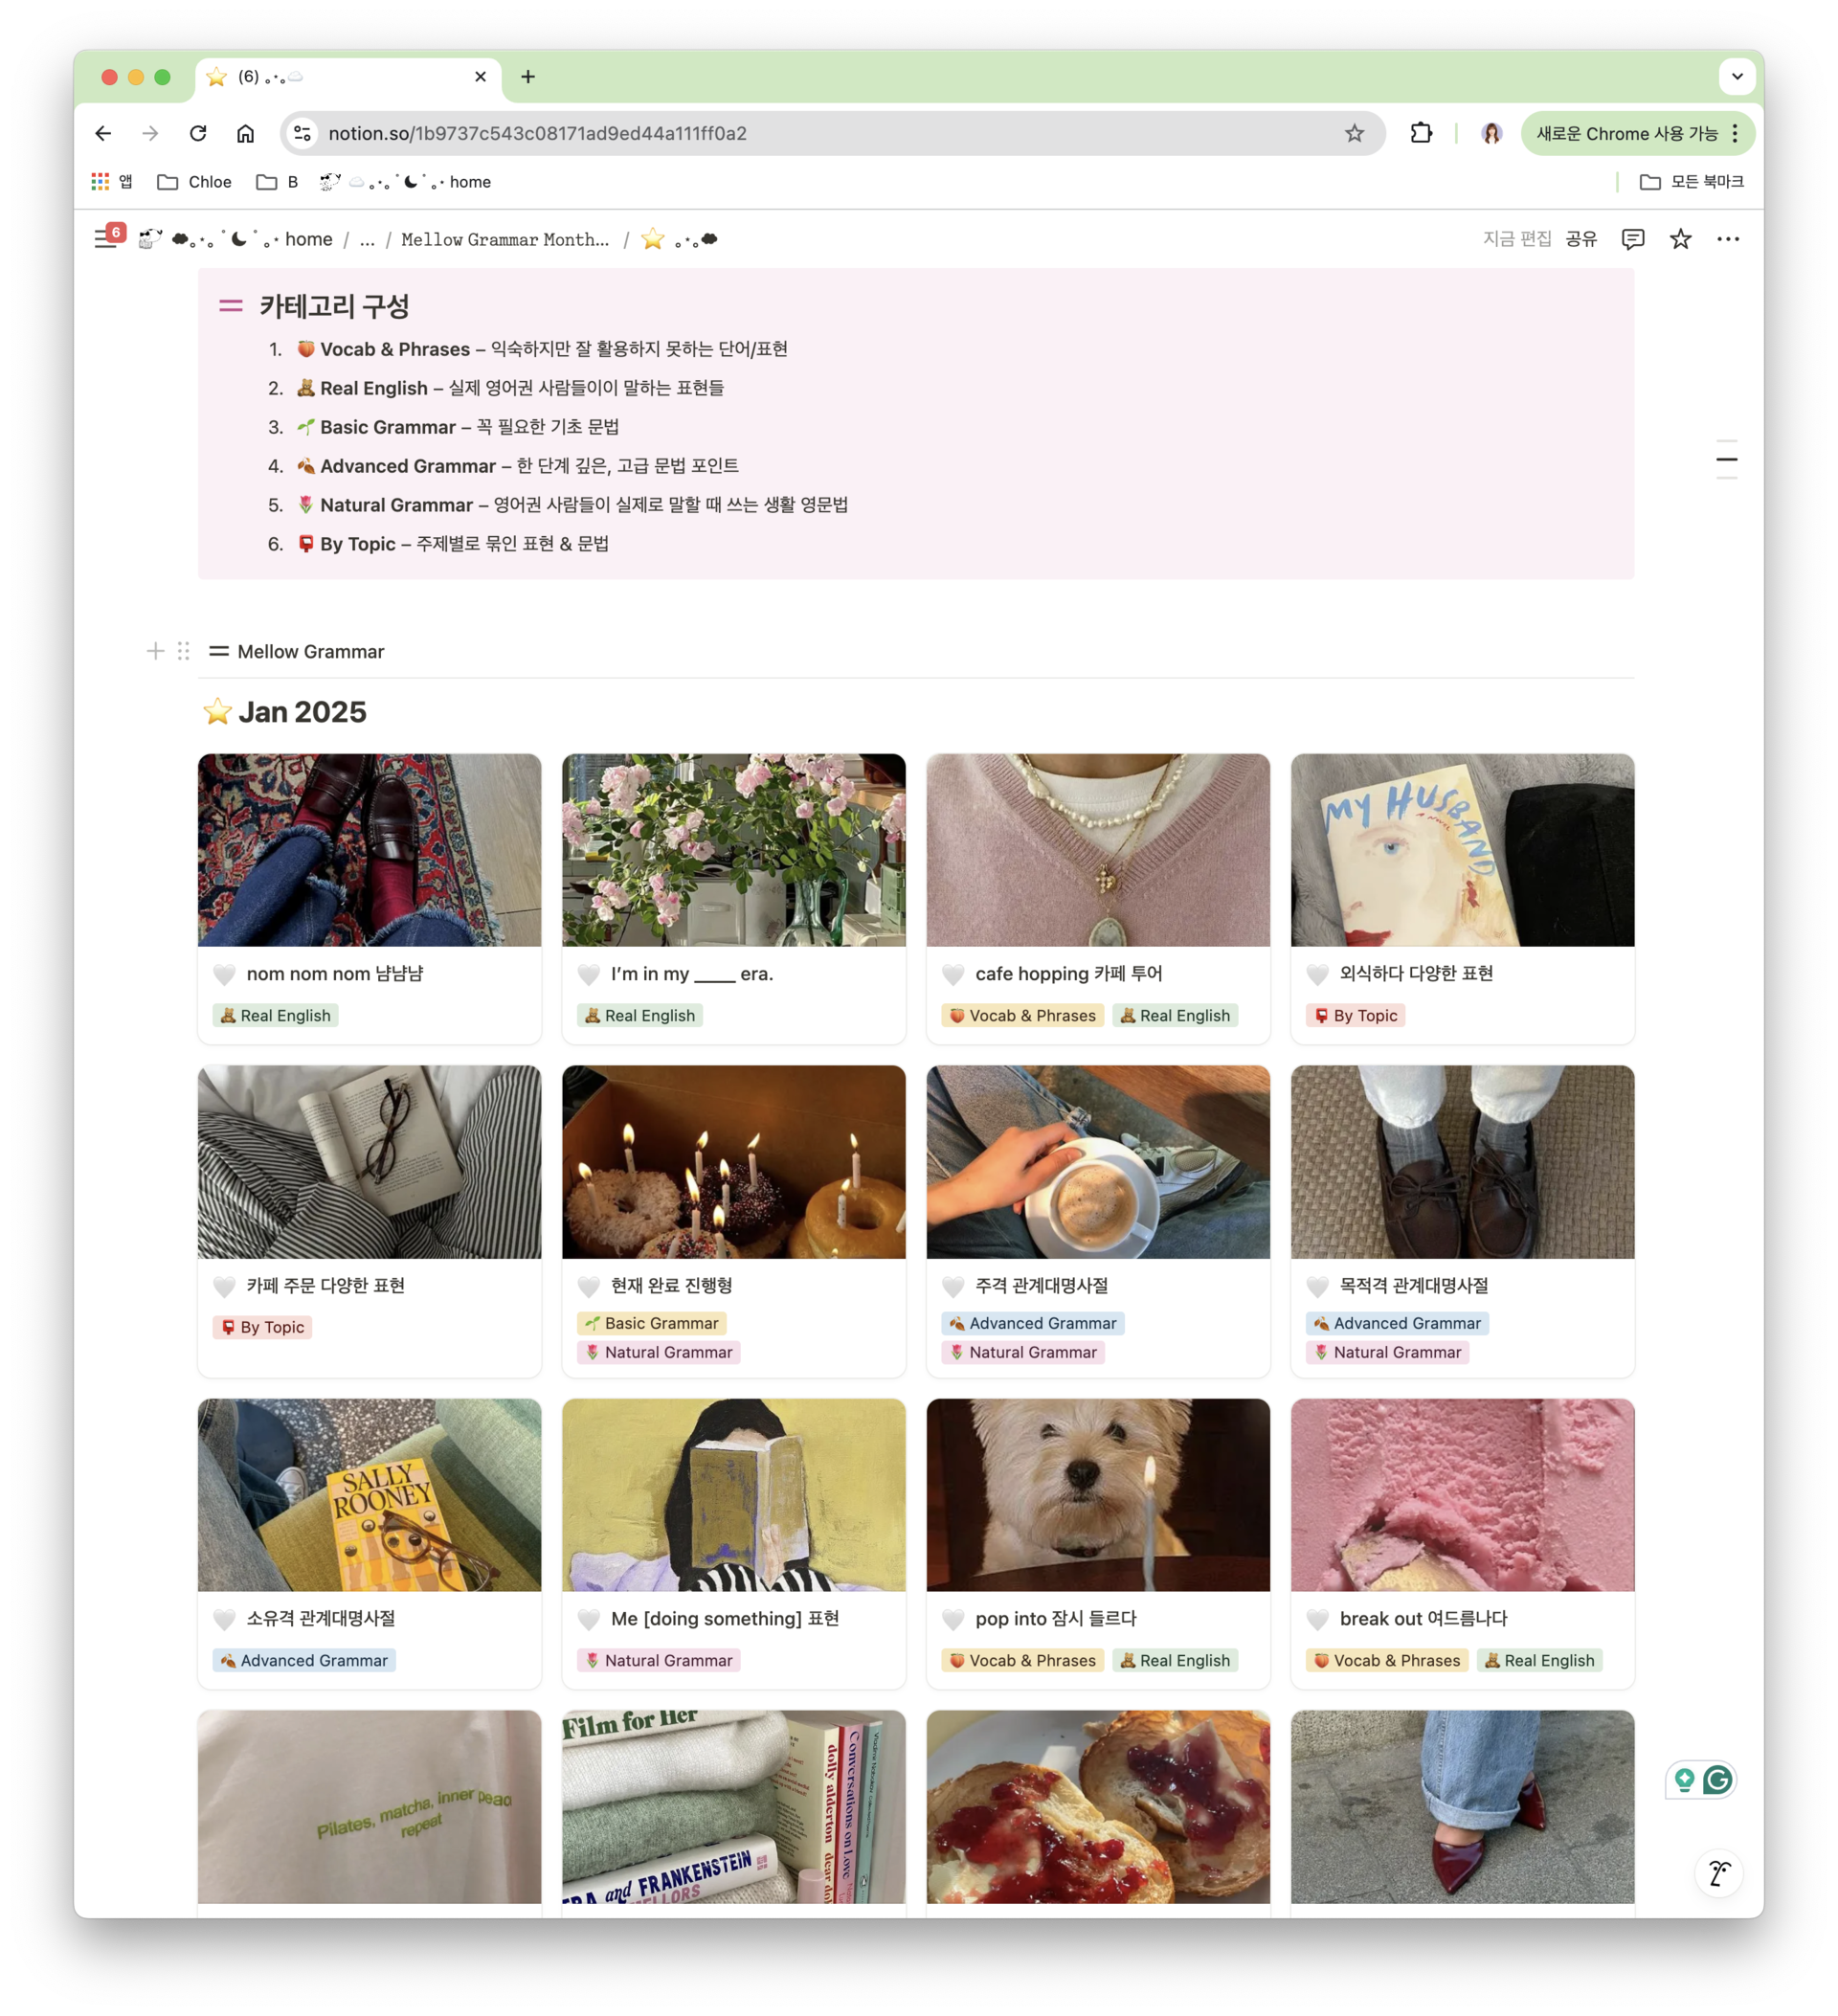Open the page comments icon
This screenshot has width=1838, height=2016.
pos(1632,239)
